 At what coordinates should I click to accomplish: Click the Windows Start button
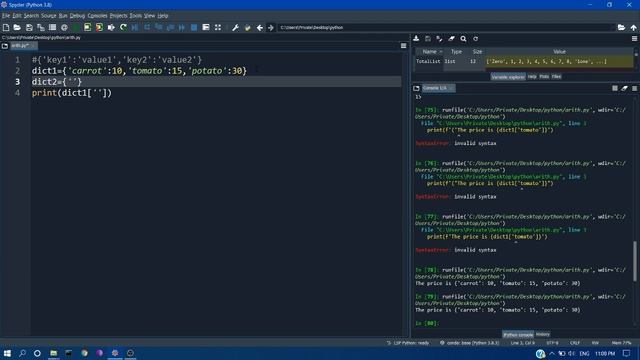(7, 353)
